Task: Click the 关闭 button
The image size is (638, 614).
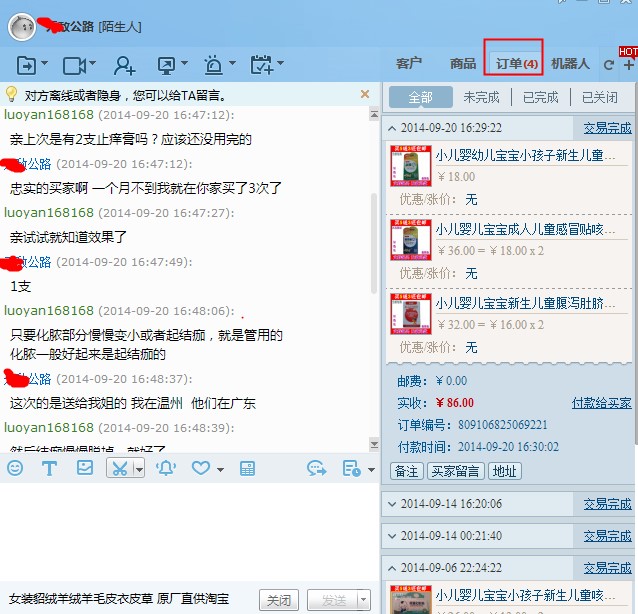Action: 279,600
